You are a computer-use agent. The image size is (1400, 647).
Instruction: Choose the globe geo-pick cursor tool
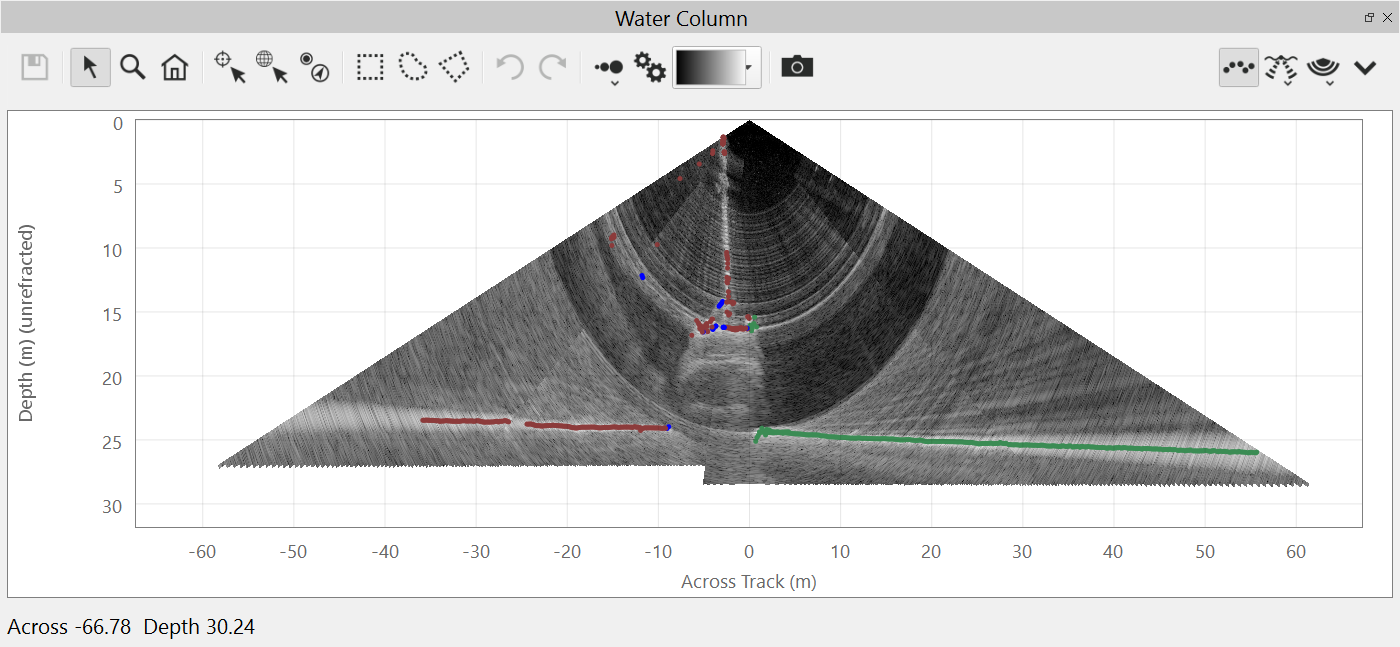pyautogui.click(x=272, y=68)
